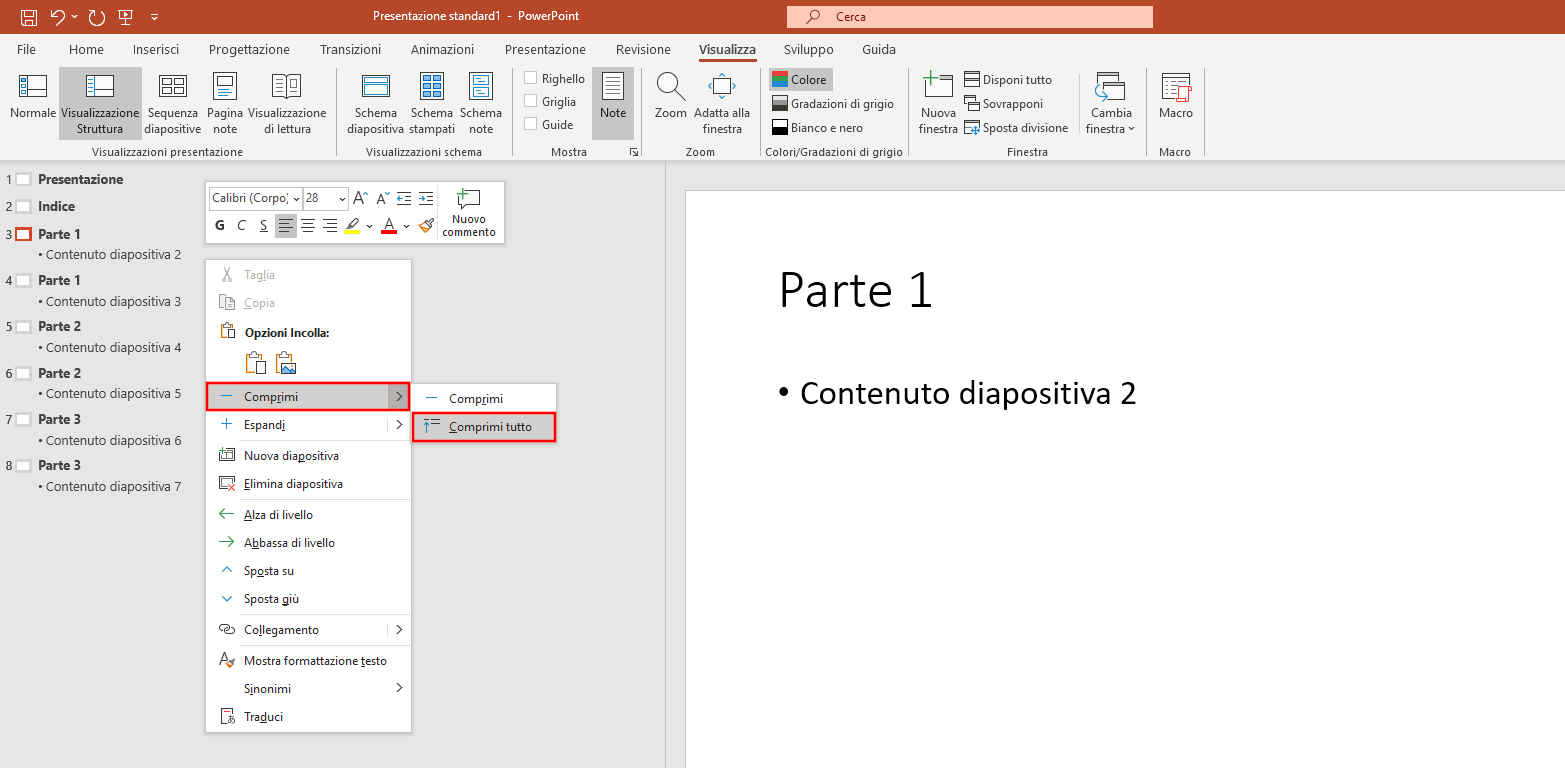Click the Undo arrow icon
Screen dimensions: 1565x768
point(58,16)
